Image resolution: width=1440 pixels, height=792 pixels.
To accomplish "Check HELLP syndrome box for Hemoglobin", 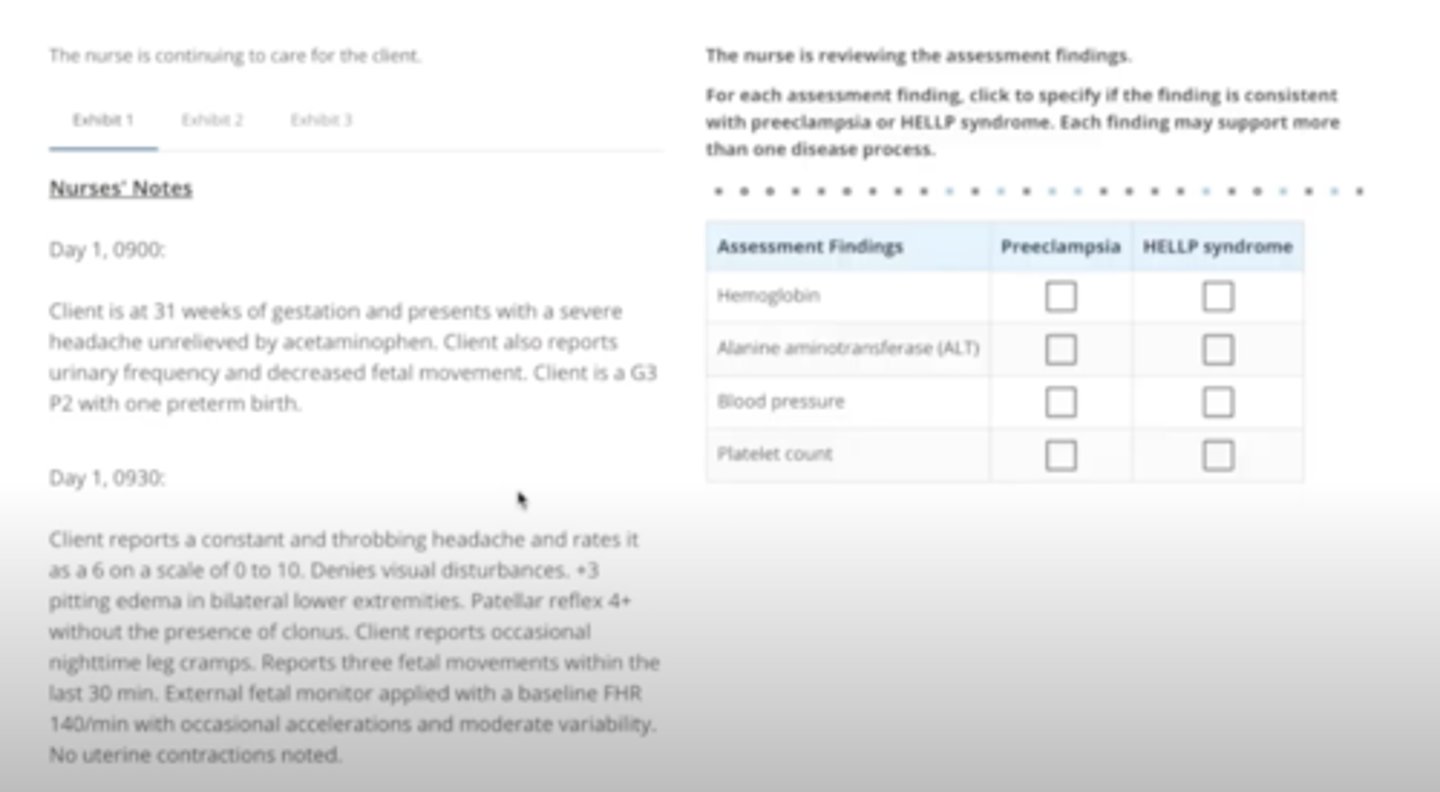I will (1217, 297).
